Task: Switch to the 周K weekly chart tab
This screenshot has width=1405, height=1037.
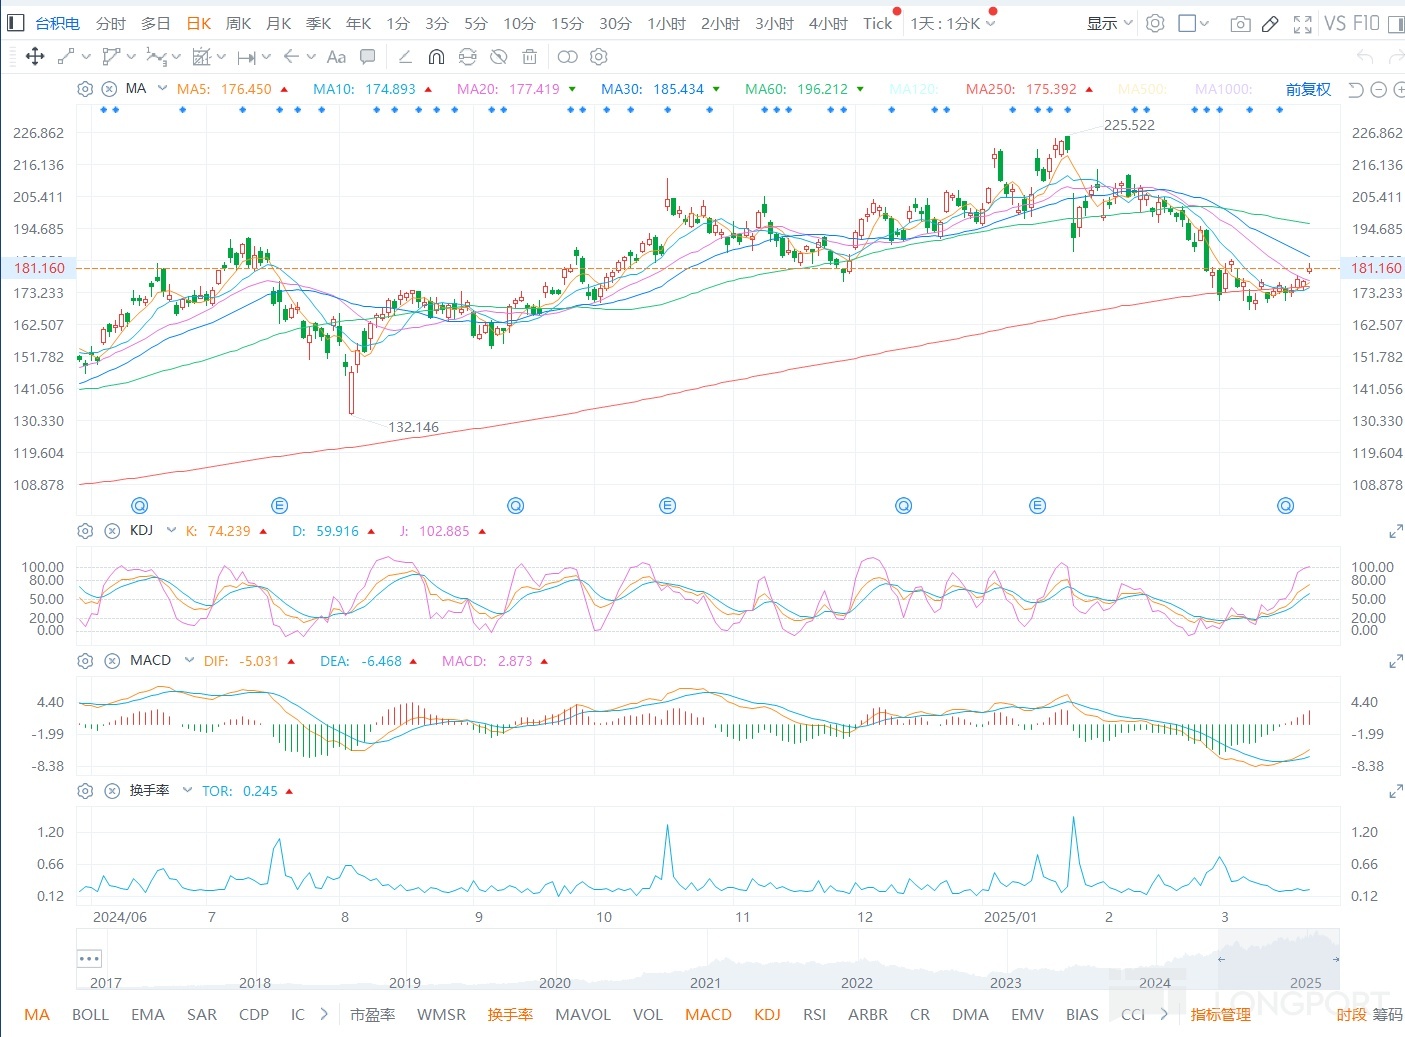Action: 238,23
